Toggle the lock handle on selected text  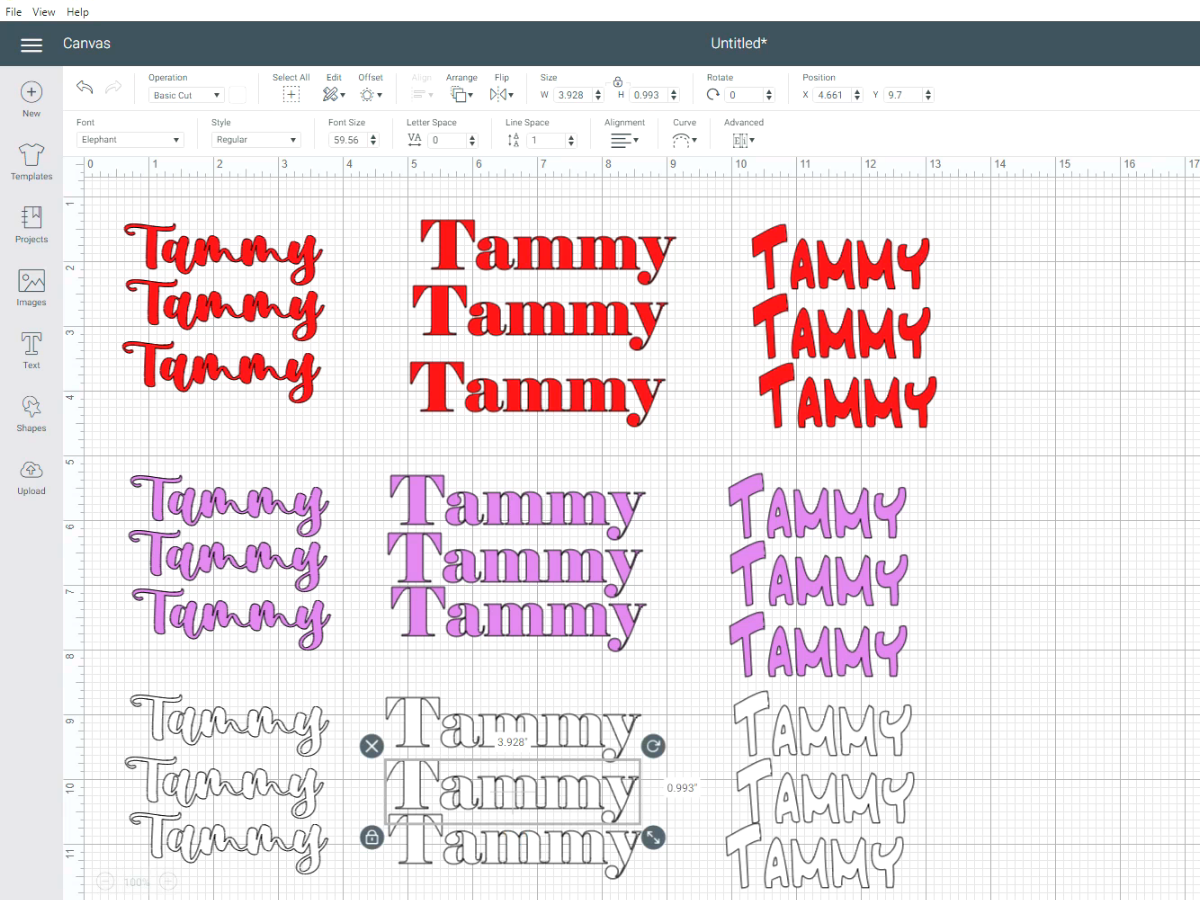(x=372, y=837)
